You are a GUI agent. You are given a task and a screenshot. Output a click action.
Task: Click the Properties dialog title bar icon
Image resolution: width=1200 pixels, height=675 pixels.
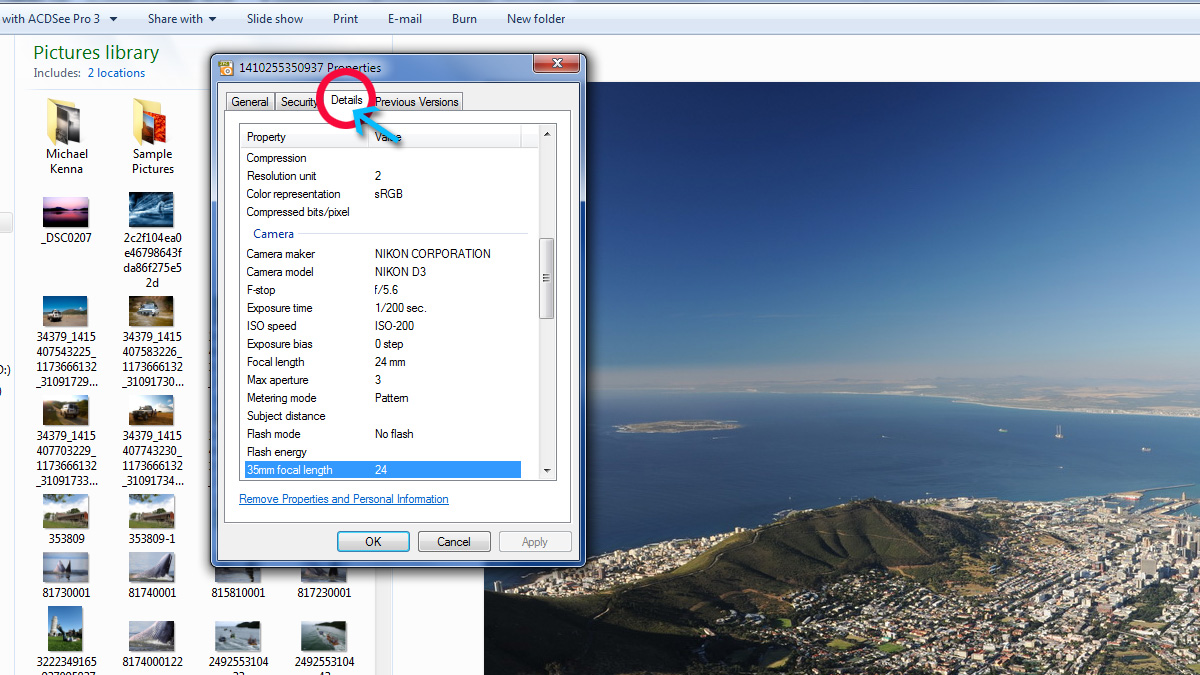coord(227,68)
